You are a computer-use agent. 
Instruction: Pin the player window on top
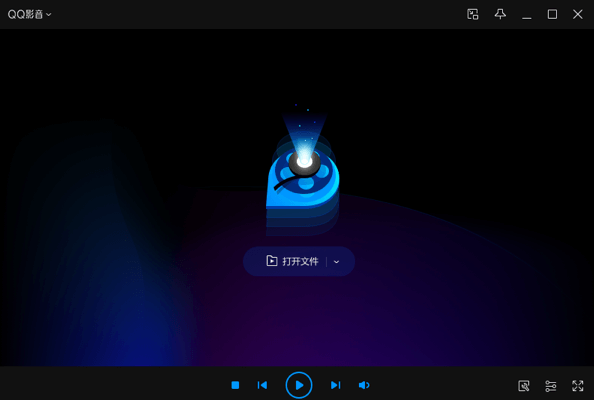500,14
